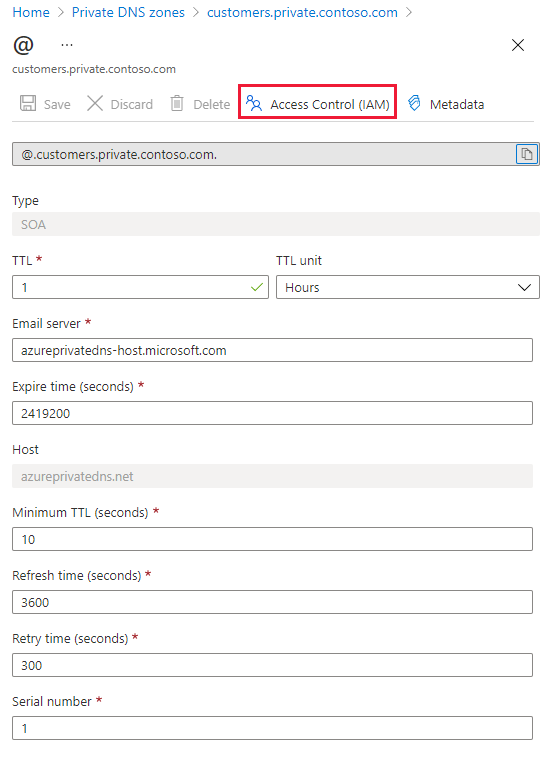
Task: Click the 'Refresh time (seconds)' label
Action: click(77, 575)
